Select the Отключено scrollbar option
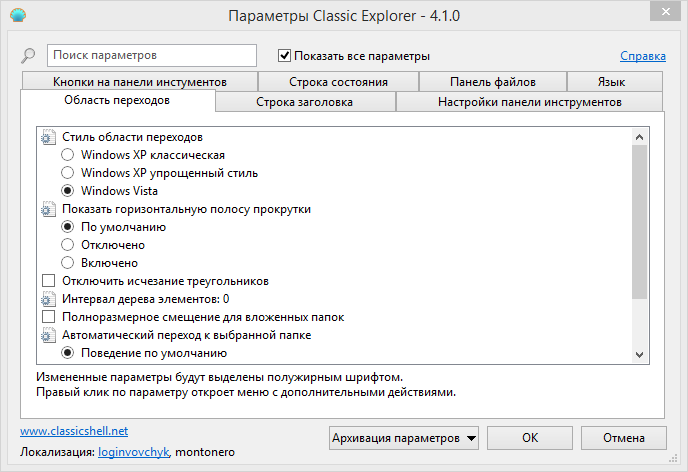 click(68, 245)
